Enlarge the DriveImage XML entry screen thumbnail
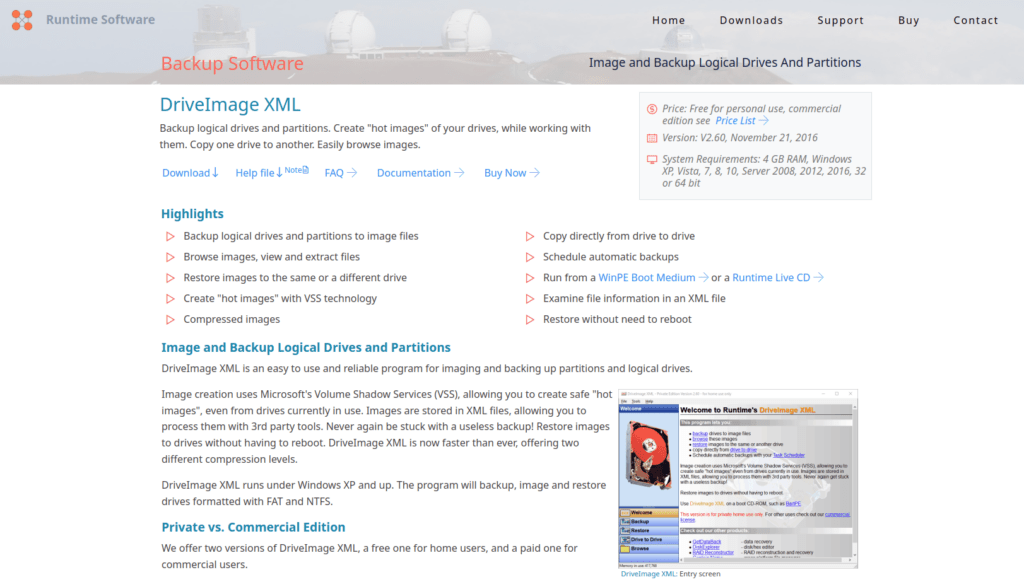Viewport: 1024px width, 582px height. [x=738, y=479]
